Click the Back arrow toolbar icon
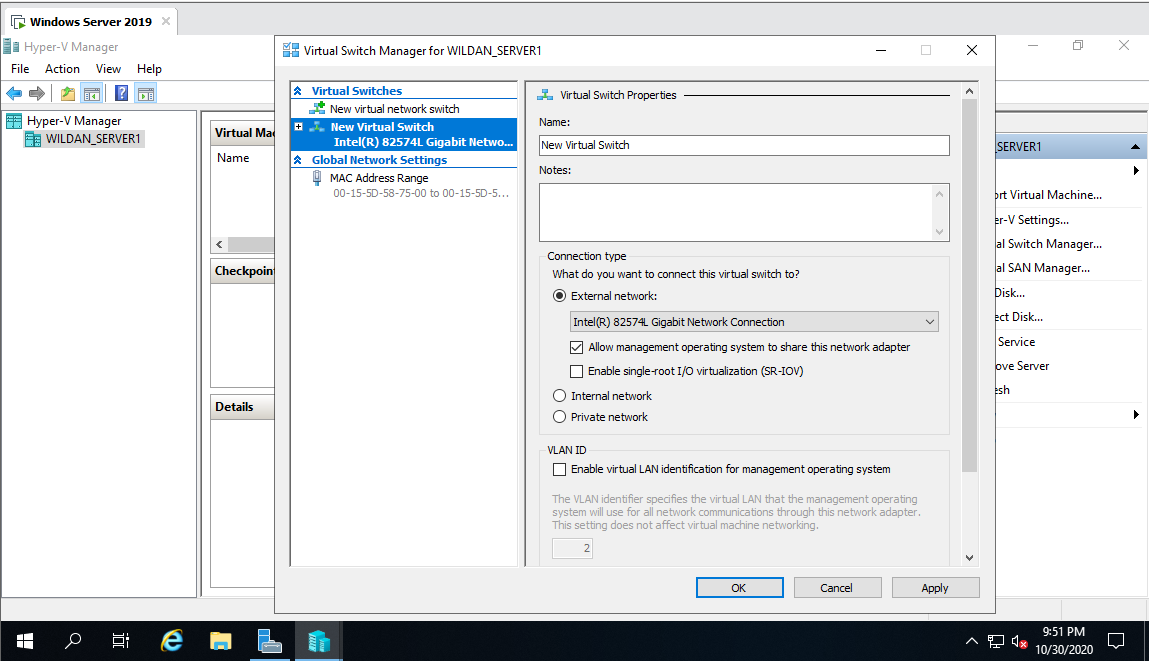 [14, 93]
